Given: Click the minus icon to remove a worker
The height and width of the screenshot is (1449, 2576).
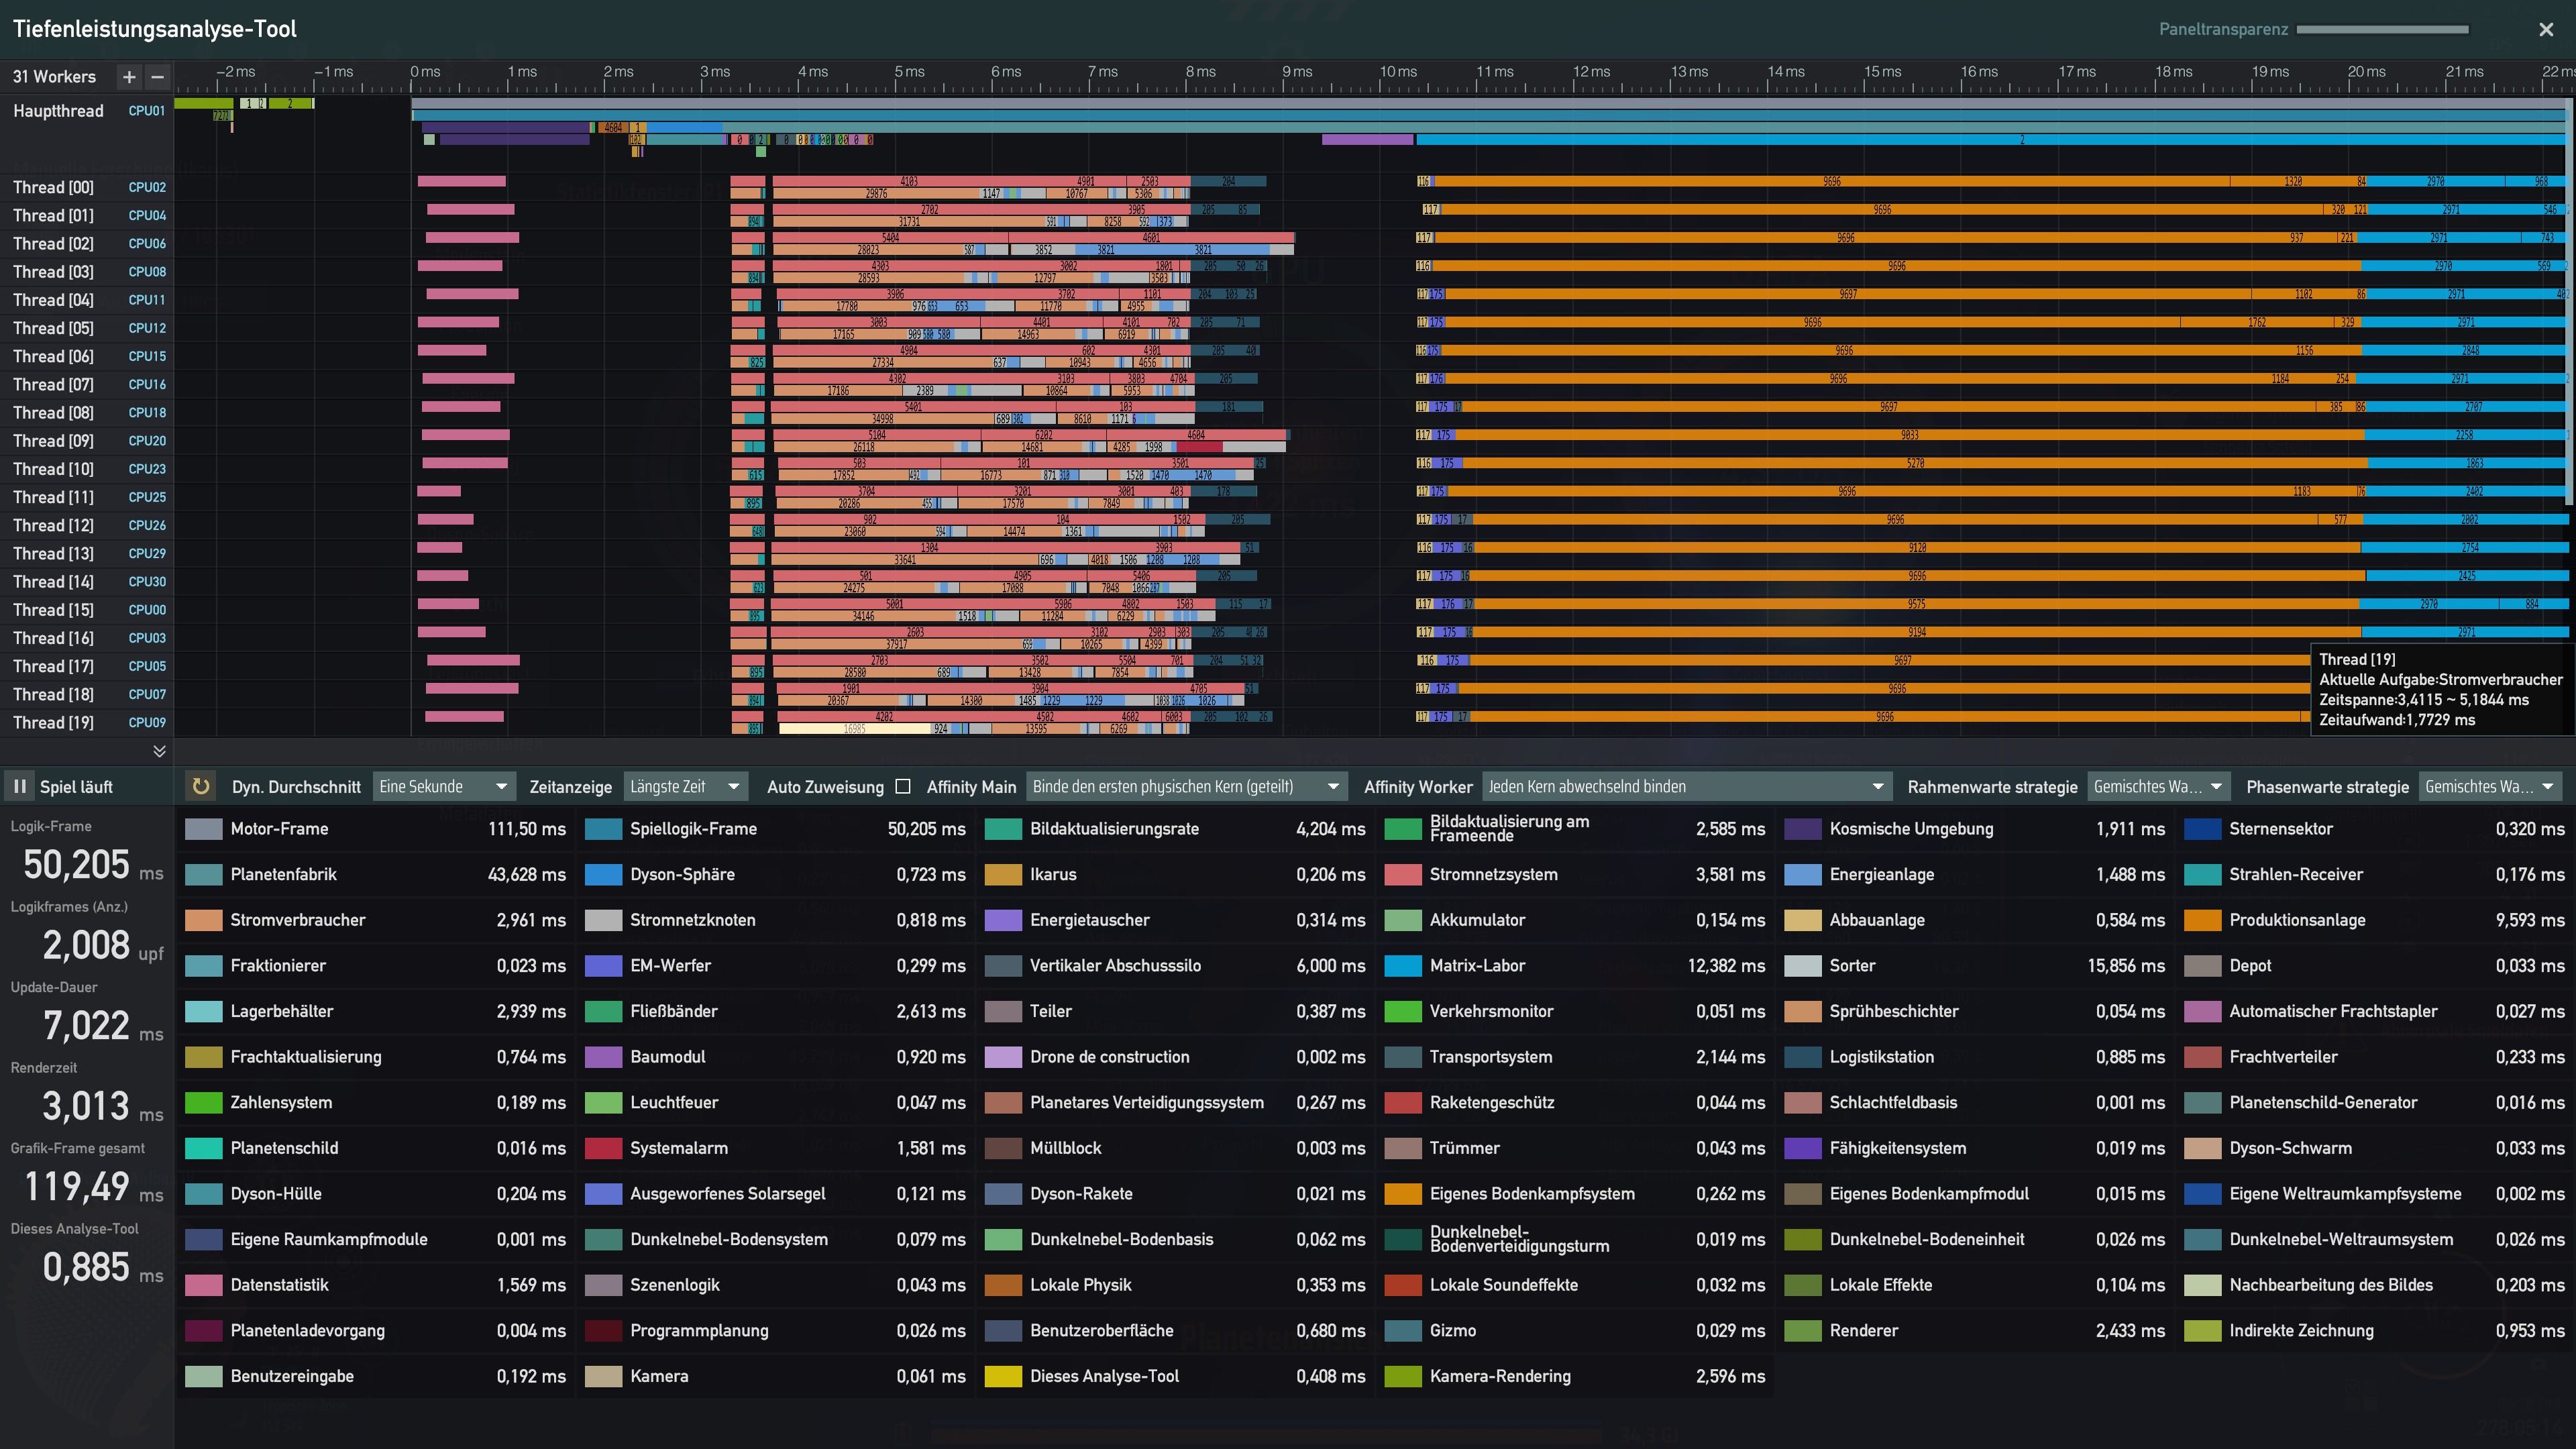Looking at the screenshot, I should click(157, 77).
